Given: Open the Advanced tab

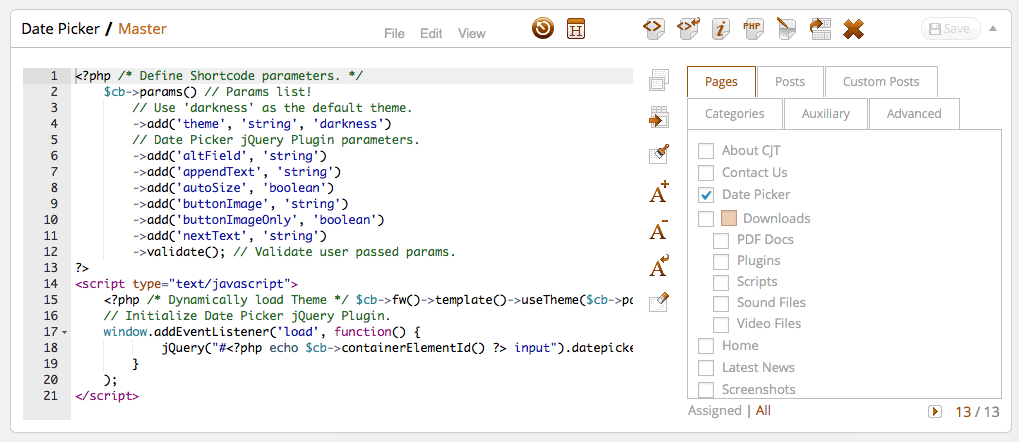Looking at the screenshot, I should tap(914, 114).
